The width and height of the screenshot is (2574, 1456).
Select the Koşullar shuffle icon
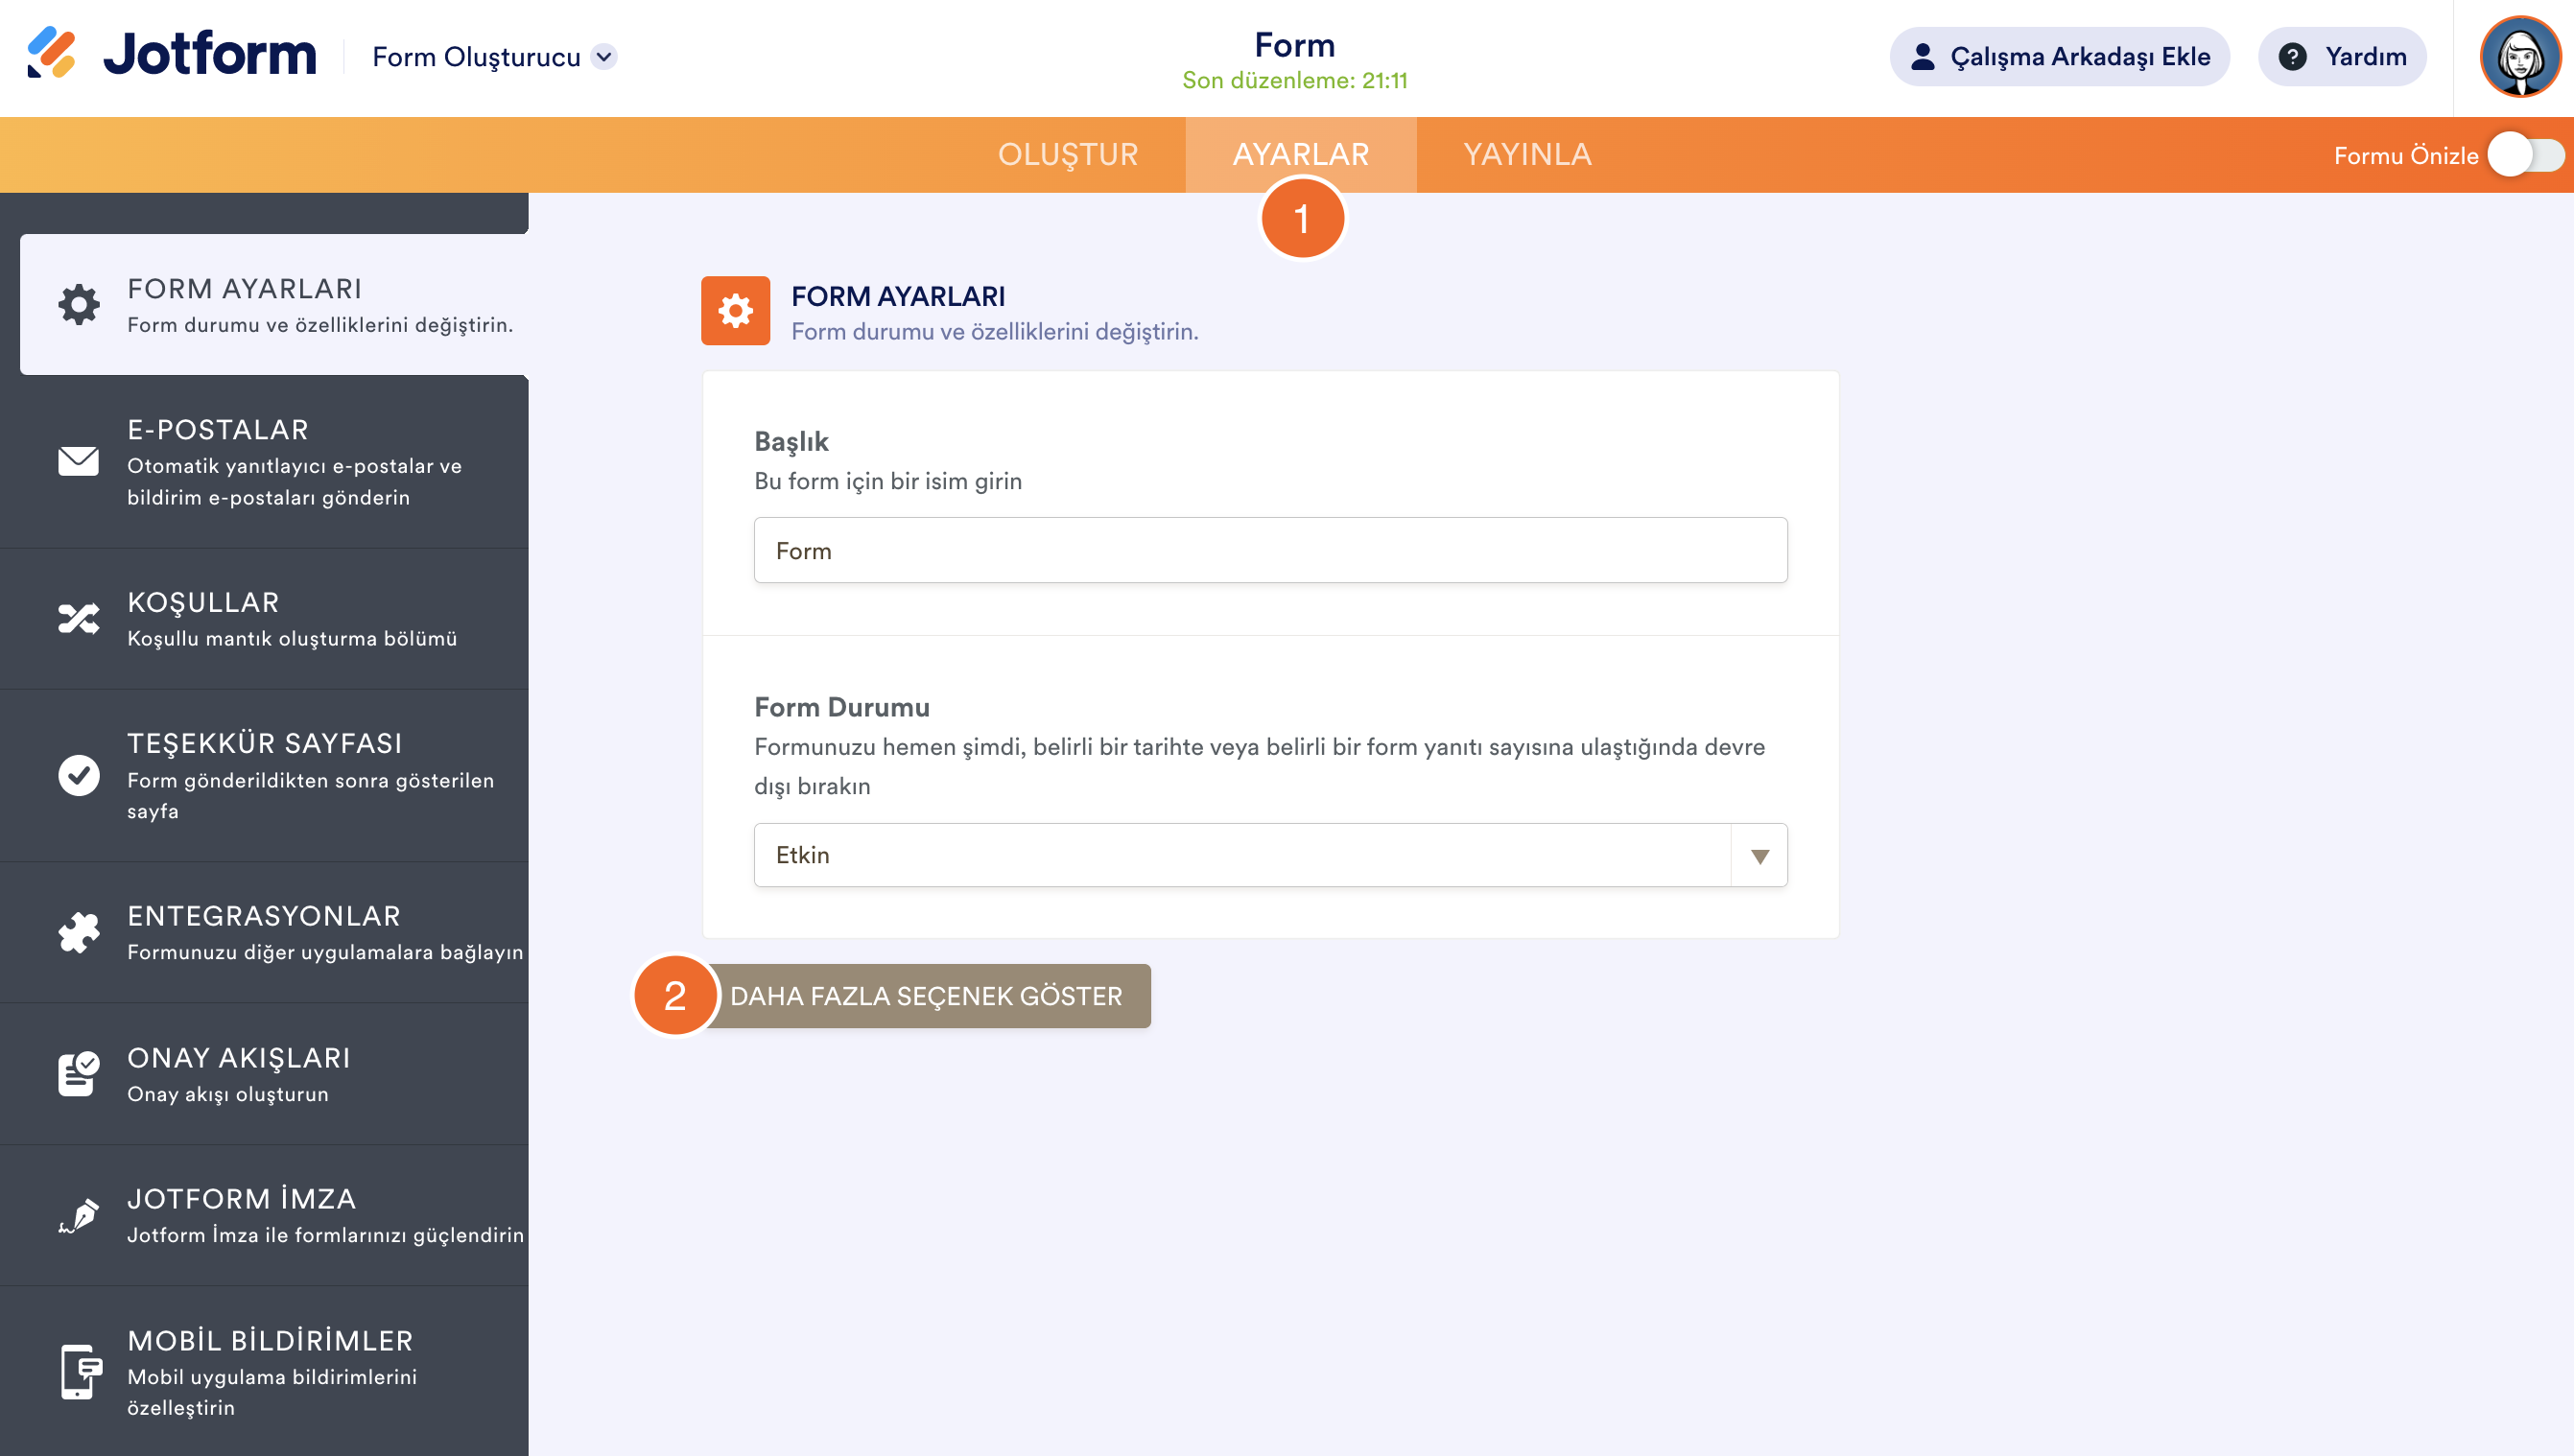click(x=79, y=619)
